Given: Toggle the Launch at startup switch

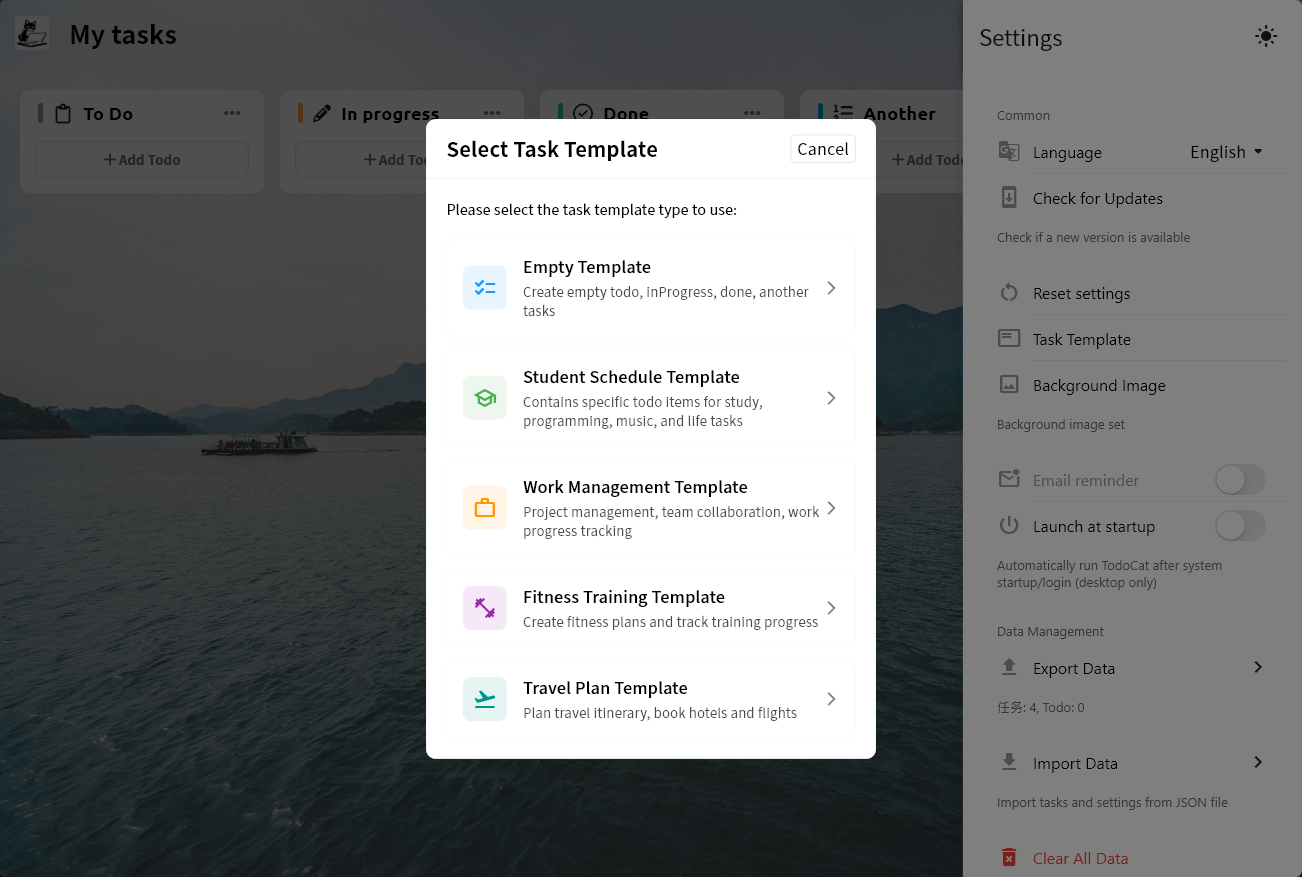Looking at the screenshot, I should tap(1240, 526).
